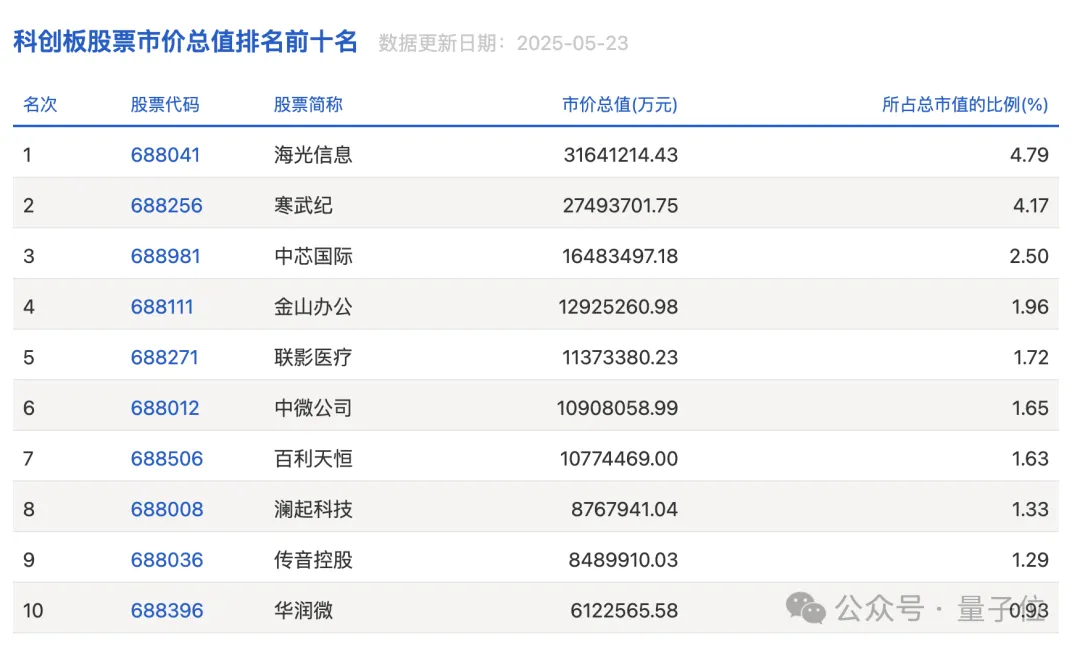Click the 市价总值(万元) column header
The image size is (1080, 652).
[620, 105]
